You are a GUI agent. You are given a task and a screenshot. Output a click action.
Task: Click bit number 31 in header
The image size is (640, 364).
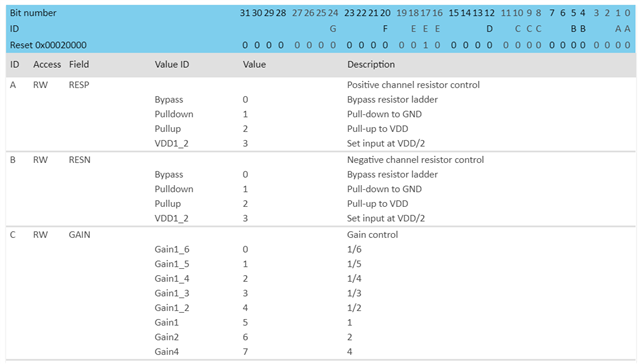tap(245, 13)
